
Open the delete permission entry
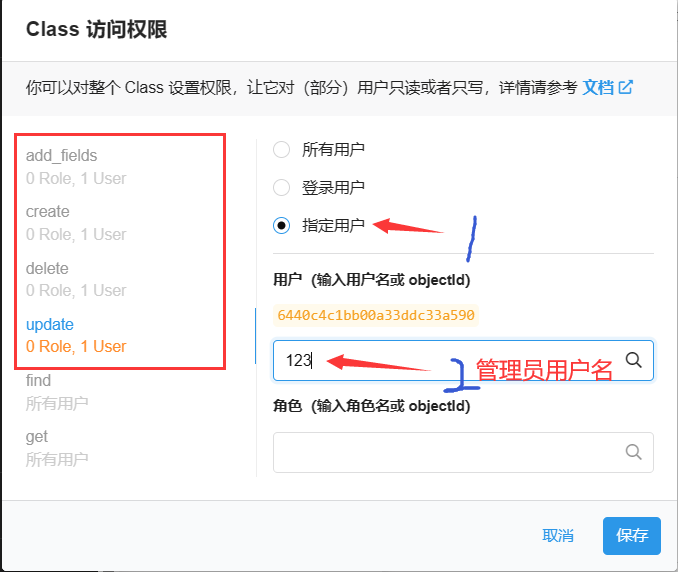pos(77,279)
